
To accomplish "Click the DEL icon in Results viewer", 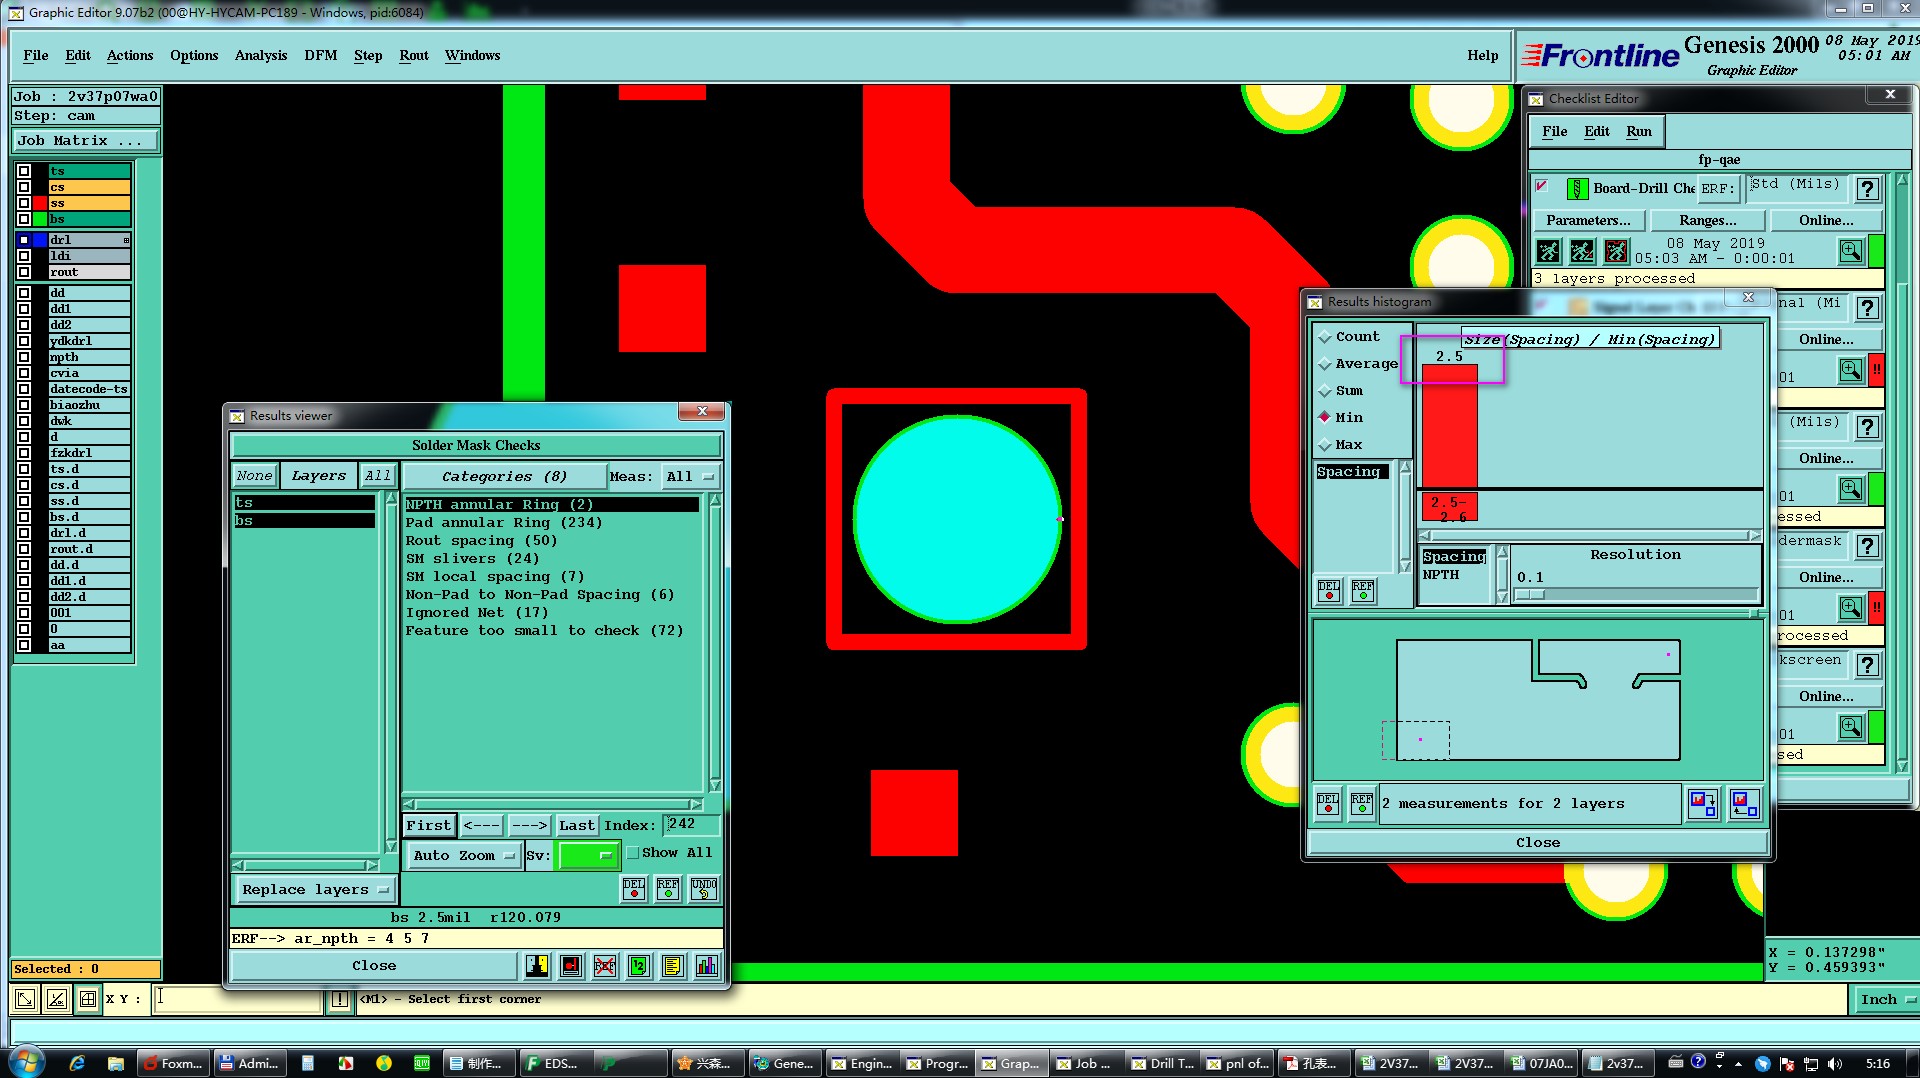I will click(634, 888).
